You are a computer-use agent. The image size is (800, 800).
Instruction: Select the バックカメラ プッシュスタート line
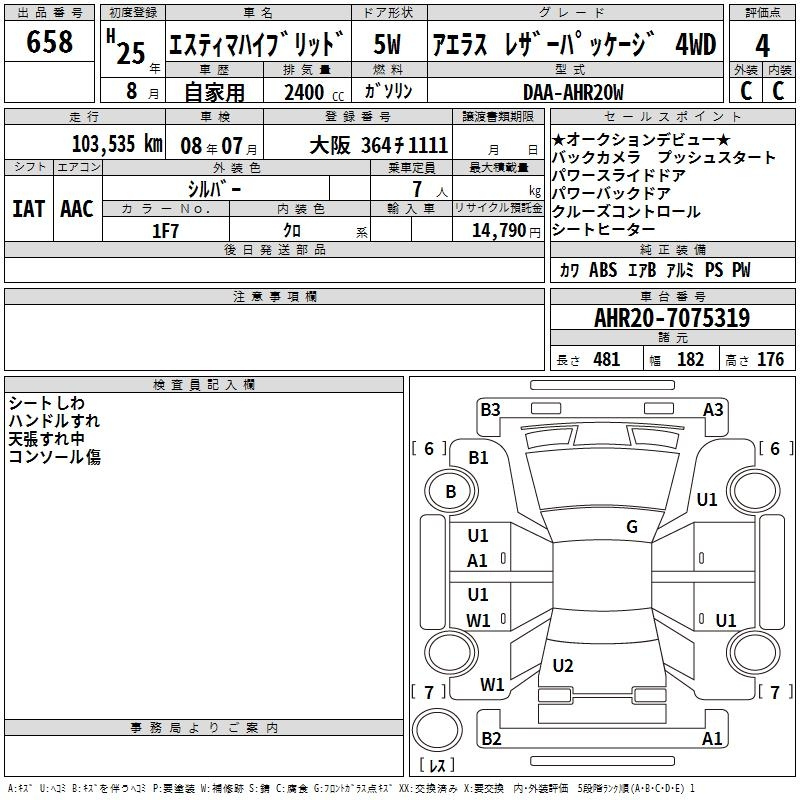click(x=664, y=157)
